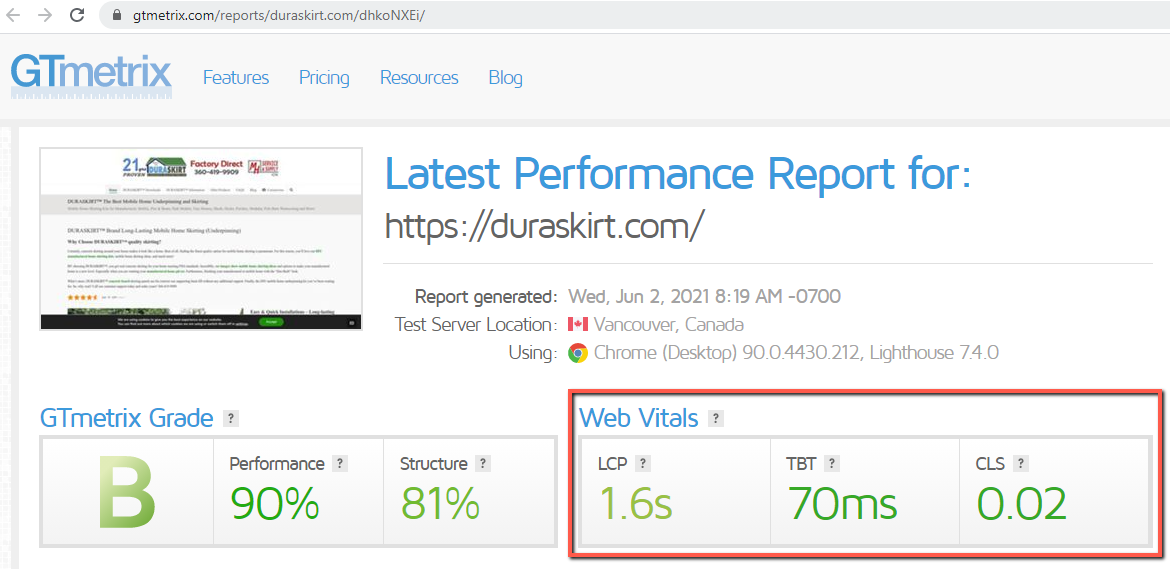Screen dimensions: 1170x569
Task: Click help icon beside GTmetrix Grade
Action: 232,418
